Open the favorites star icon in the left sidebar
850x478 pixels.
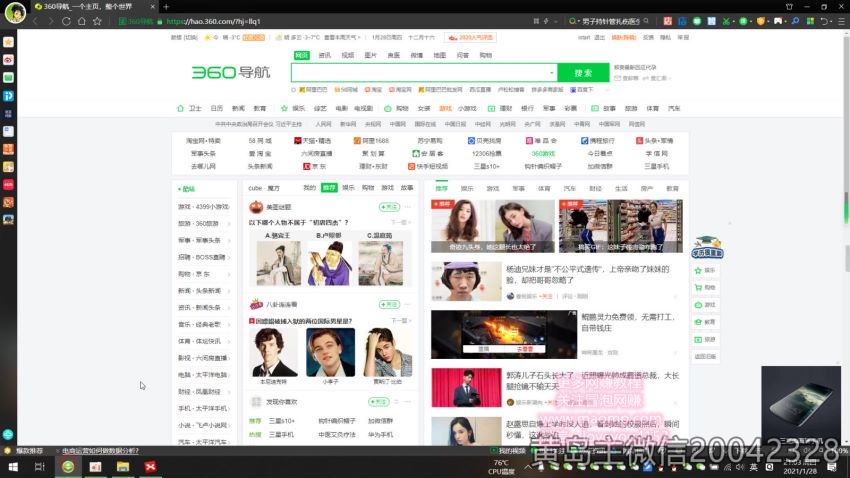8,42
